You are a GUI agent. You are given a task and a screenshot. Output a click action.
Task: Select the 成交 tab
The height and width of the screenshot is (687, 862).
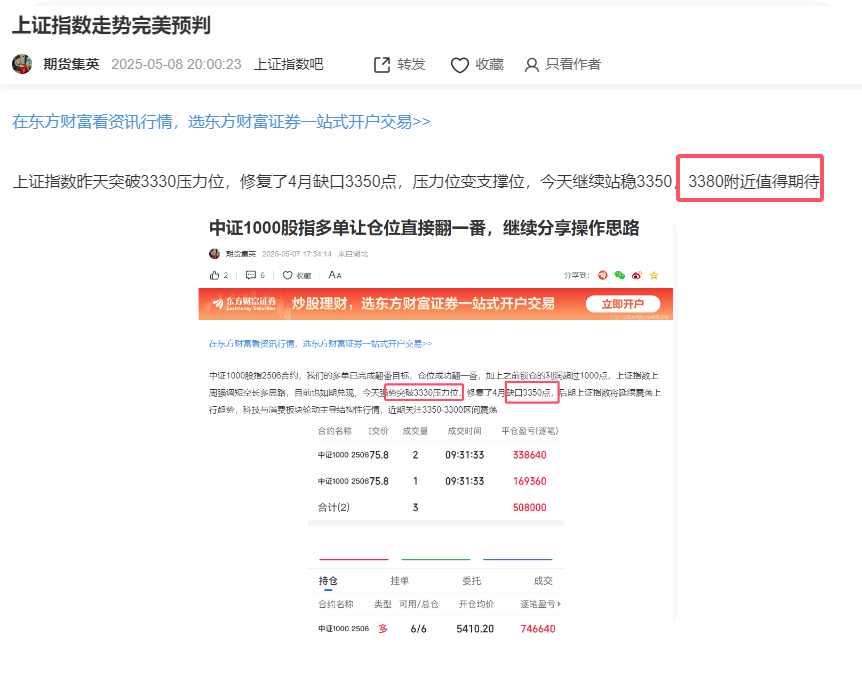pos(543,581)
